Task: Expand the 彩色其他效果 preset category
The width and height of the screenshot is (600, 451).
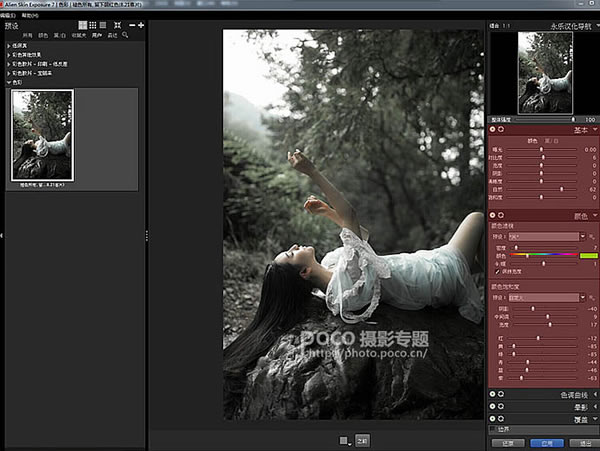Action: [x=9, y=55]
